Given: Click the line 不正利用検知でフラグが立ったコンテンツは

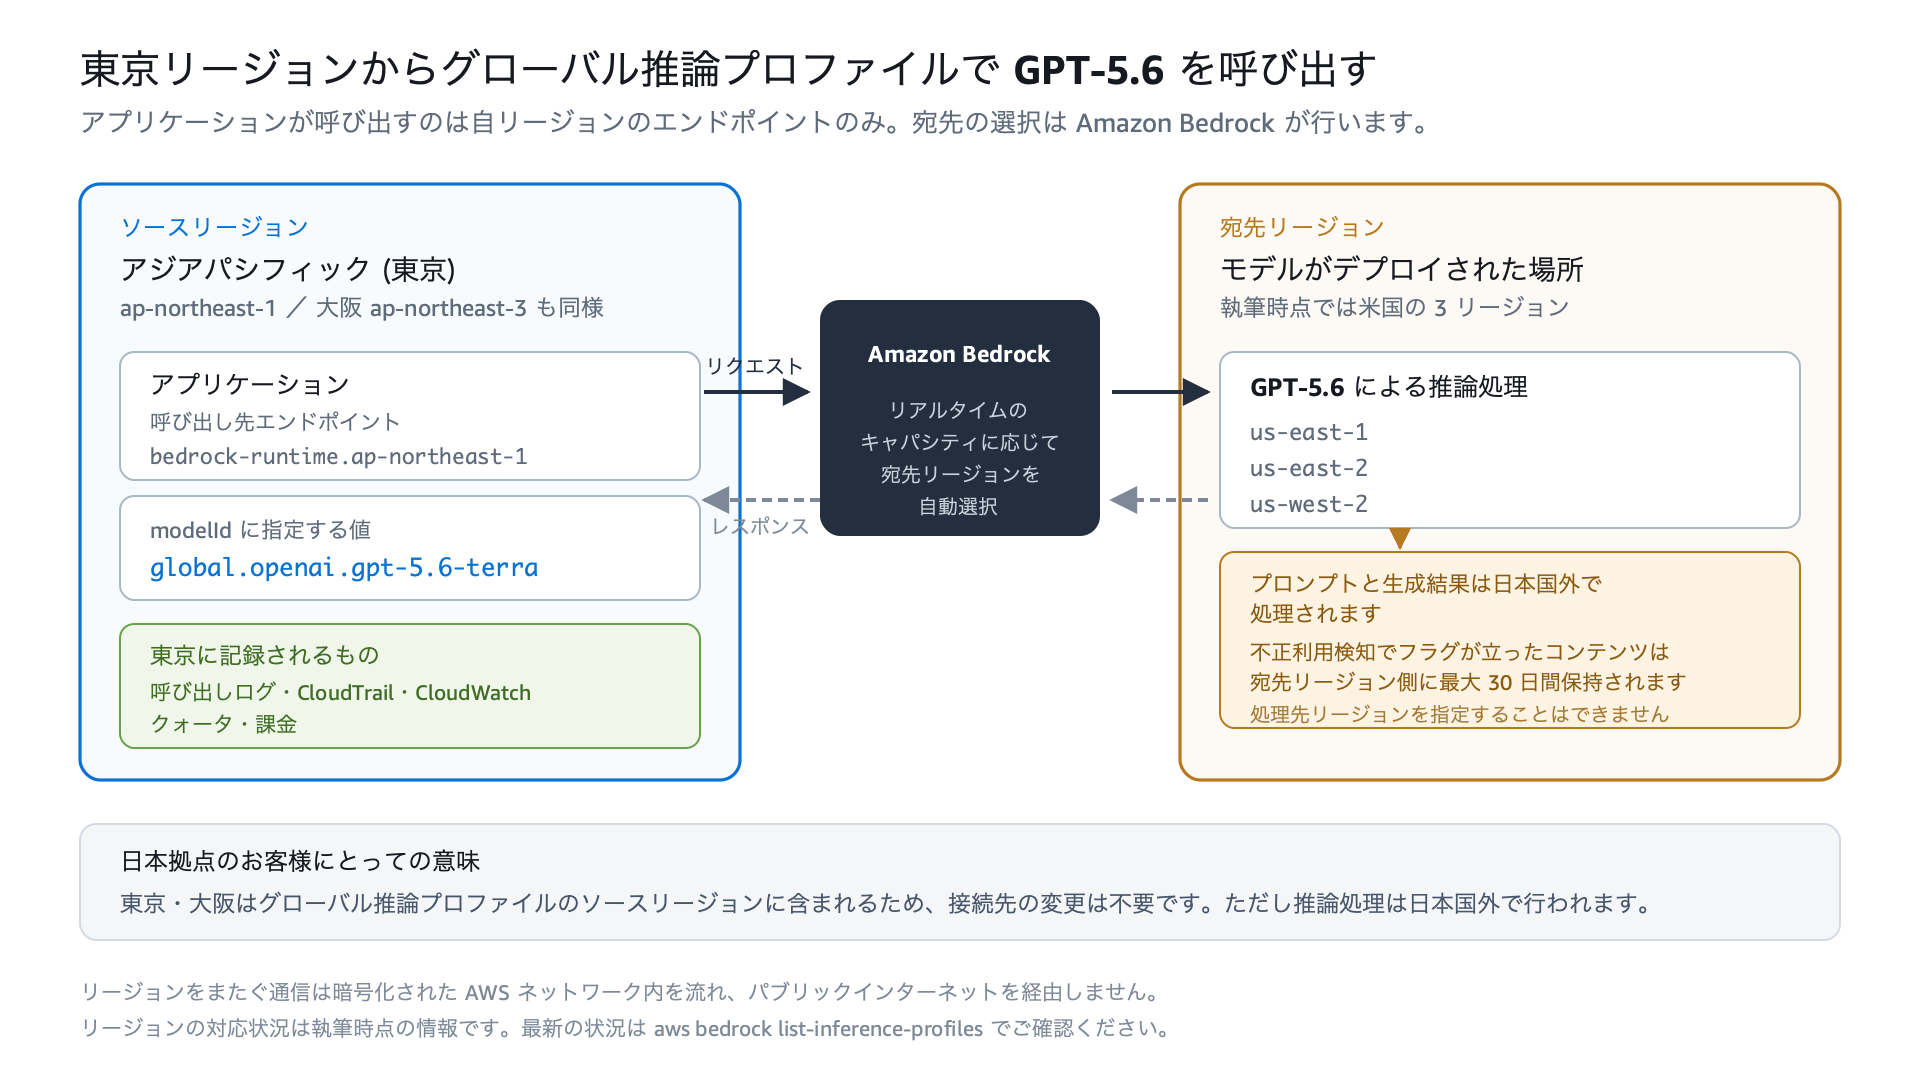Looking at the screenshot, I should [x=1460, y=652].
